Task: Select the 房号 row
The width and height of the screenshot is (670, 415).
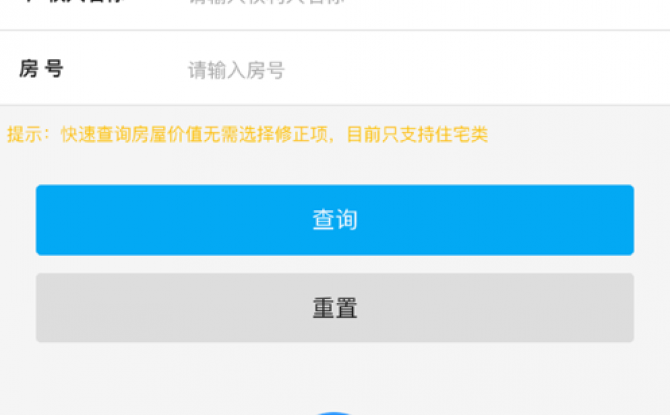Action: [335, 68]
